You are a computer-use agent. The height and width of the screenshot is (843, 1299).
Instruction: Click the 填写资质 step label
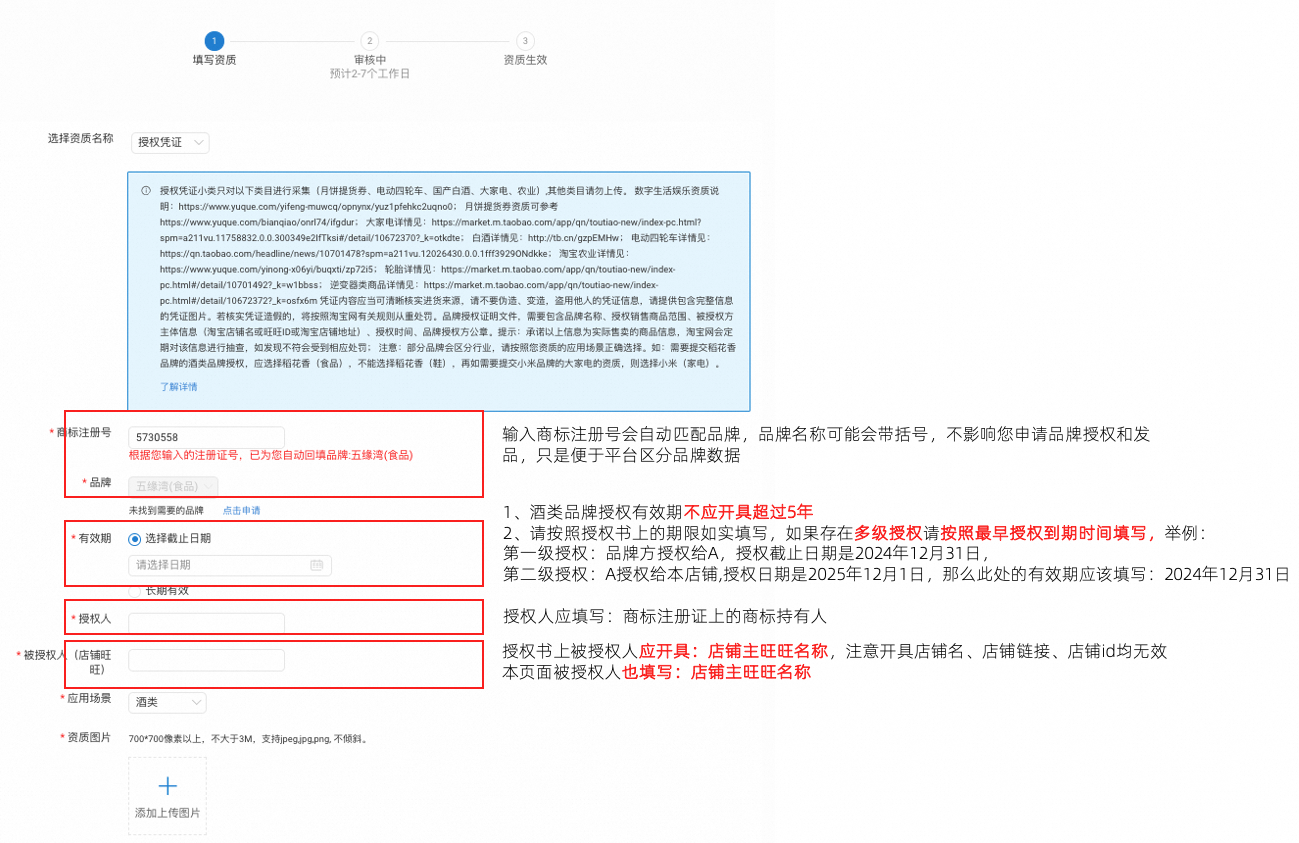point(214,60)
